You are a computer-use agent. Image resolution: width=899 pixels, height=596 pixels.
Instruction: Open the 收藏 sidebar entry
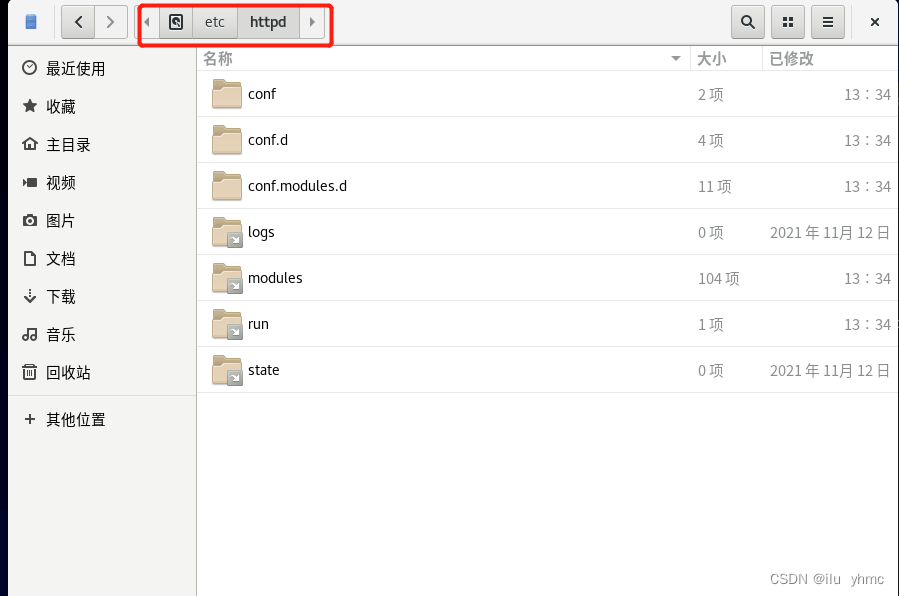[64, 106]
